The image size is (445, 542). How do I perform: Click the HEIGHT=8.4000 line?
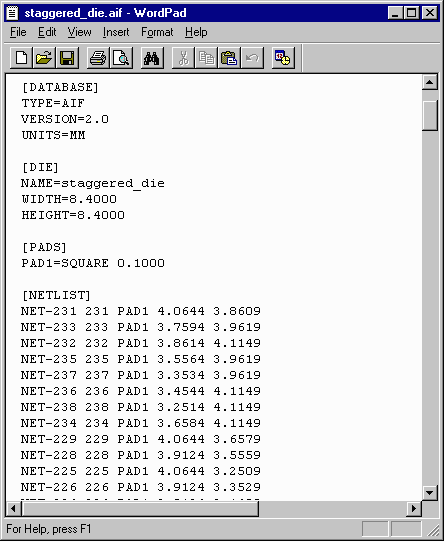click(73, 215)
